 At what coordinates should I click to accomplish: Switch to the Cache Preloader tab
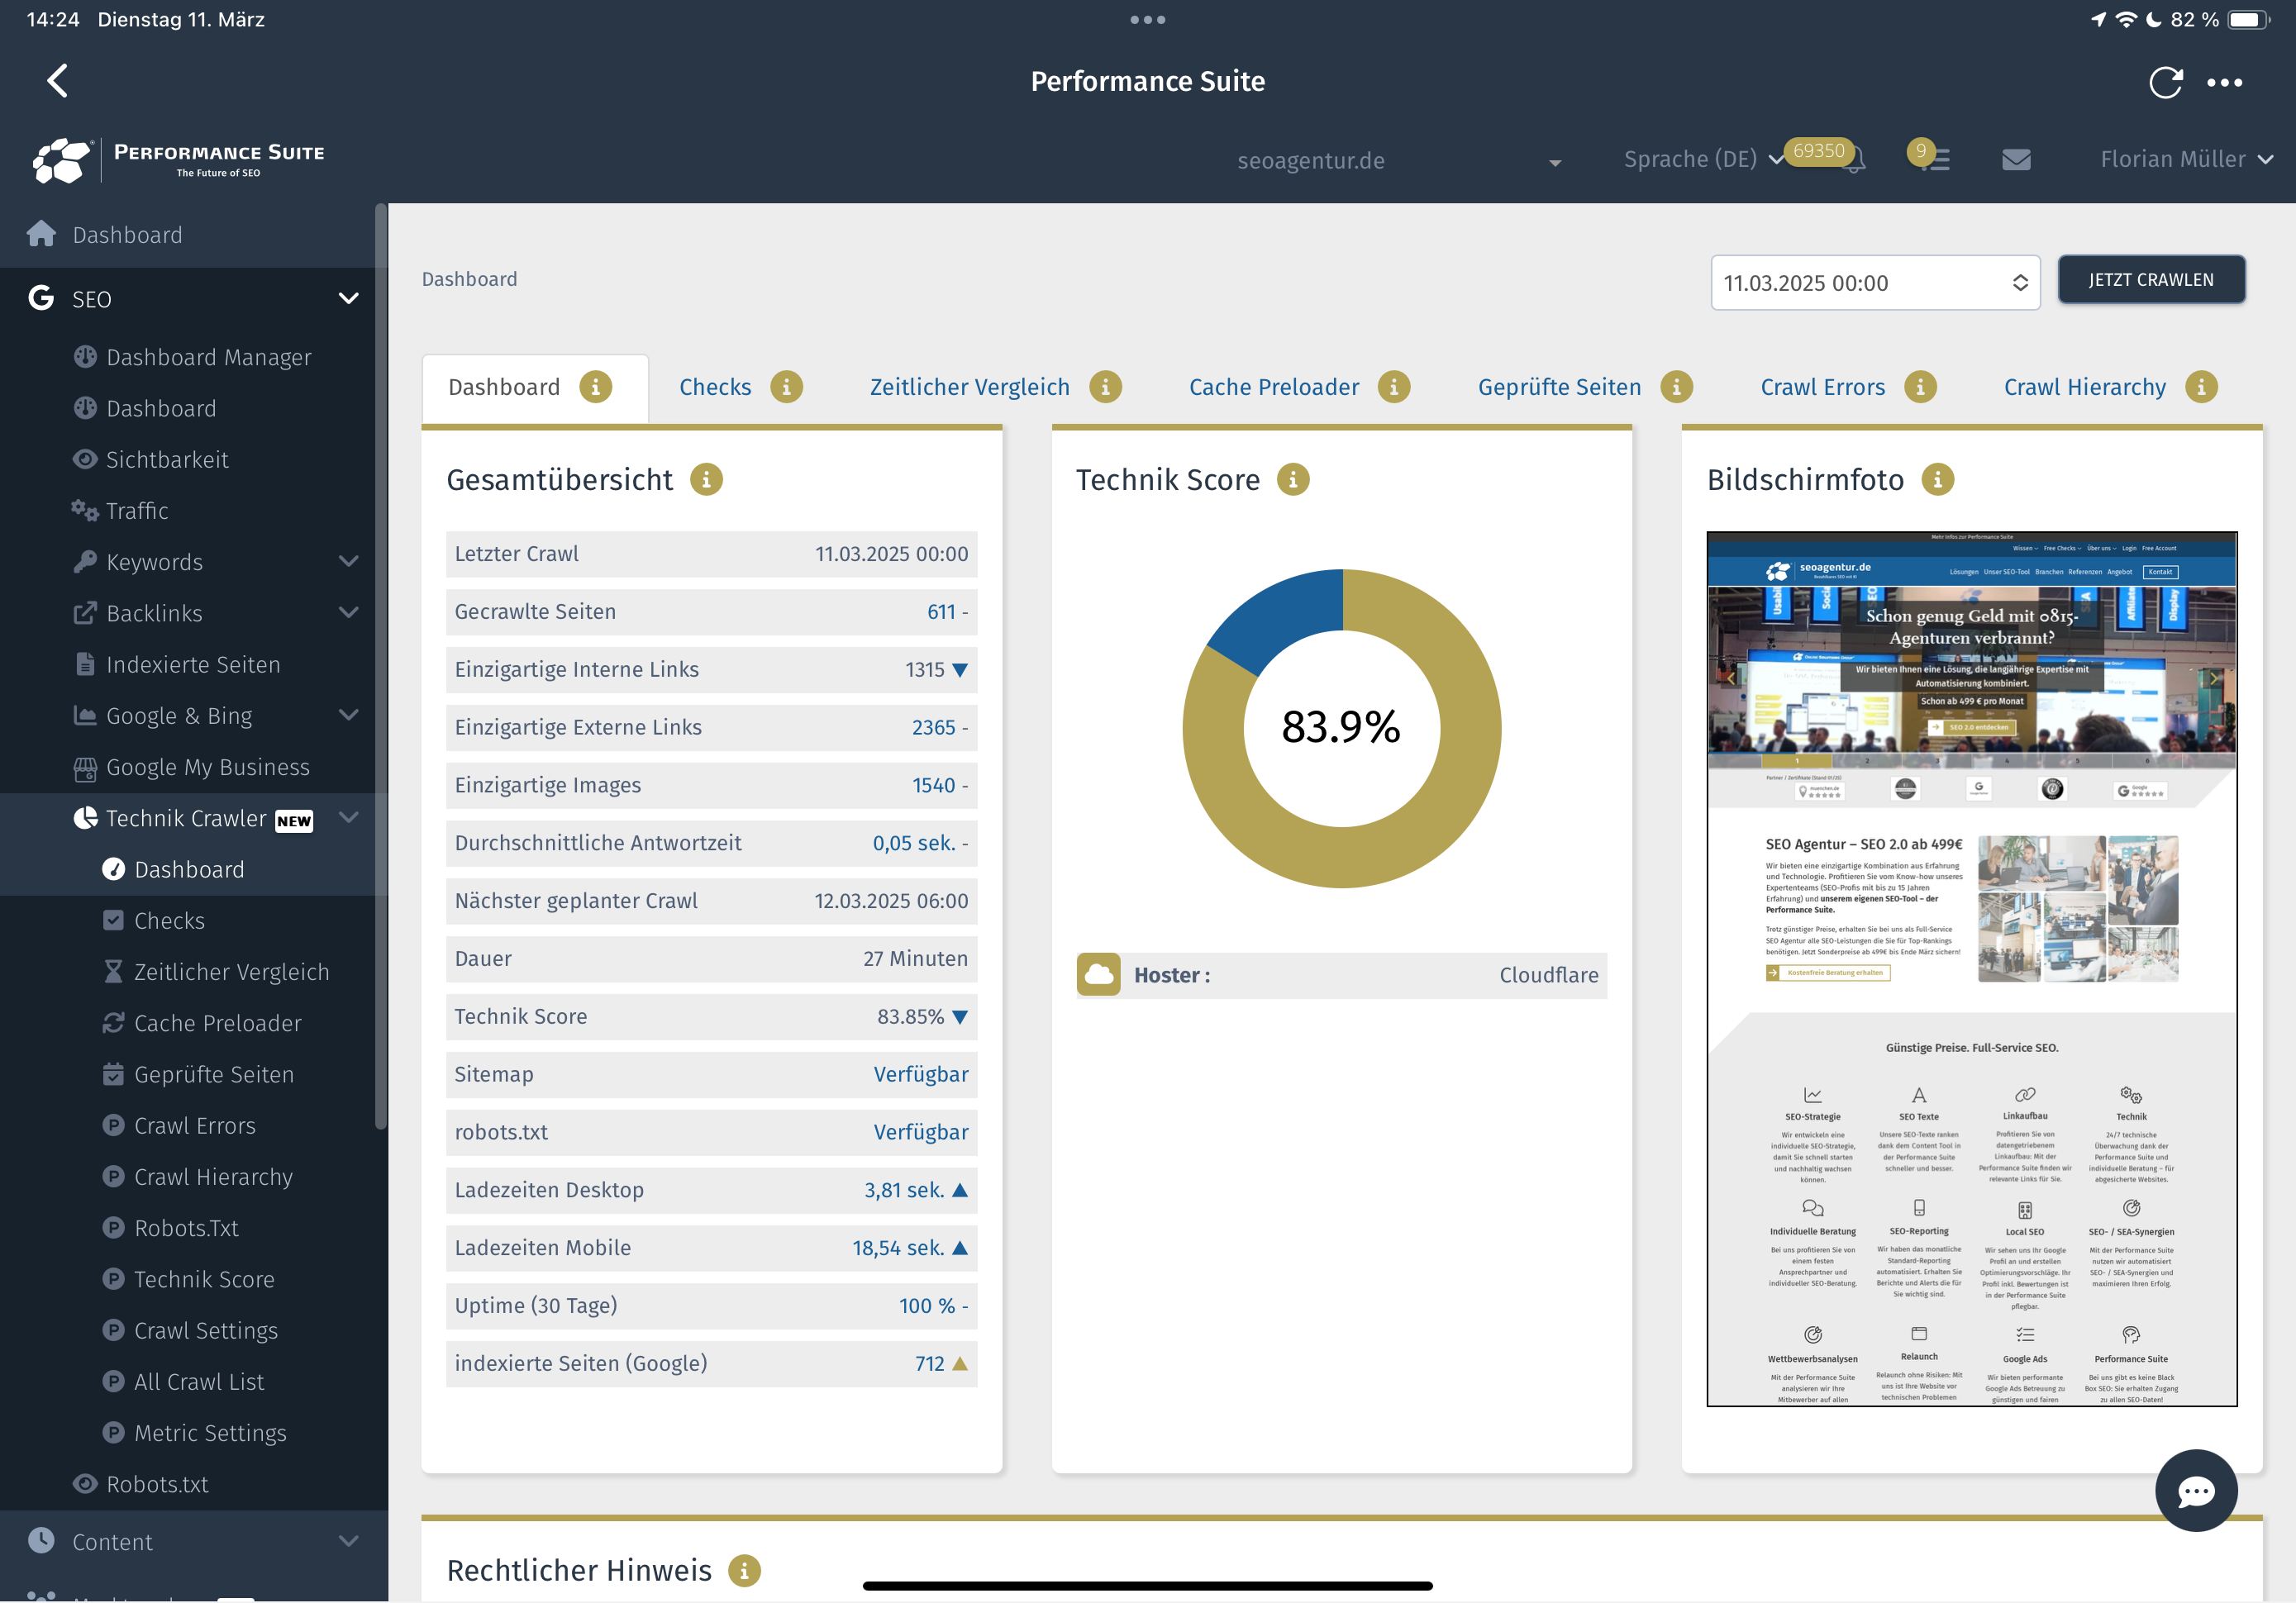point(1273,387)
